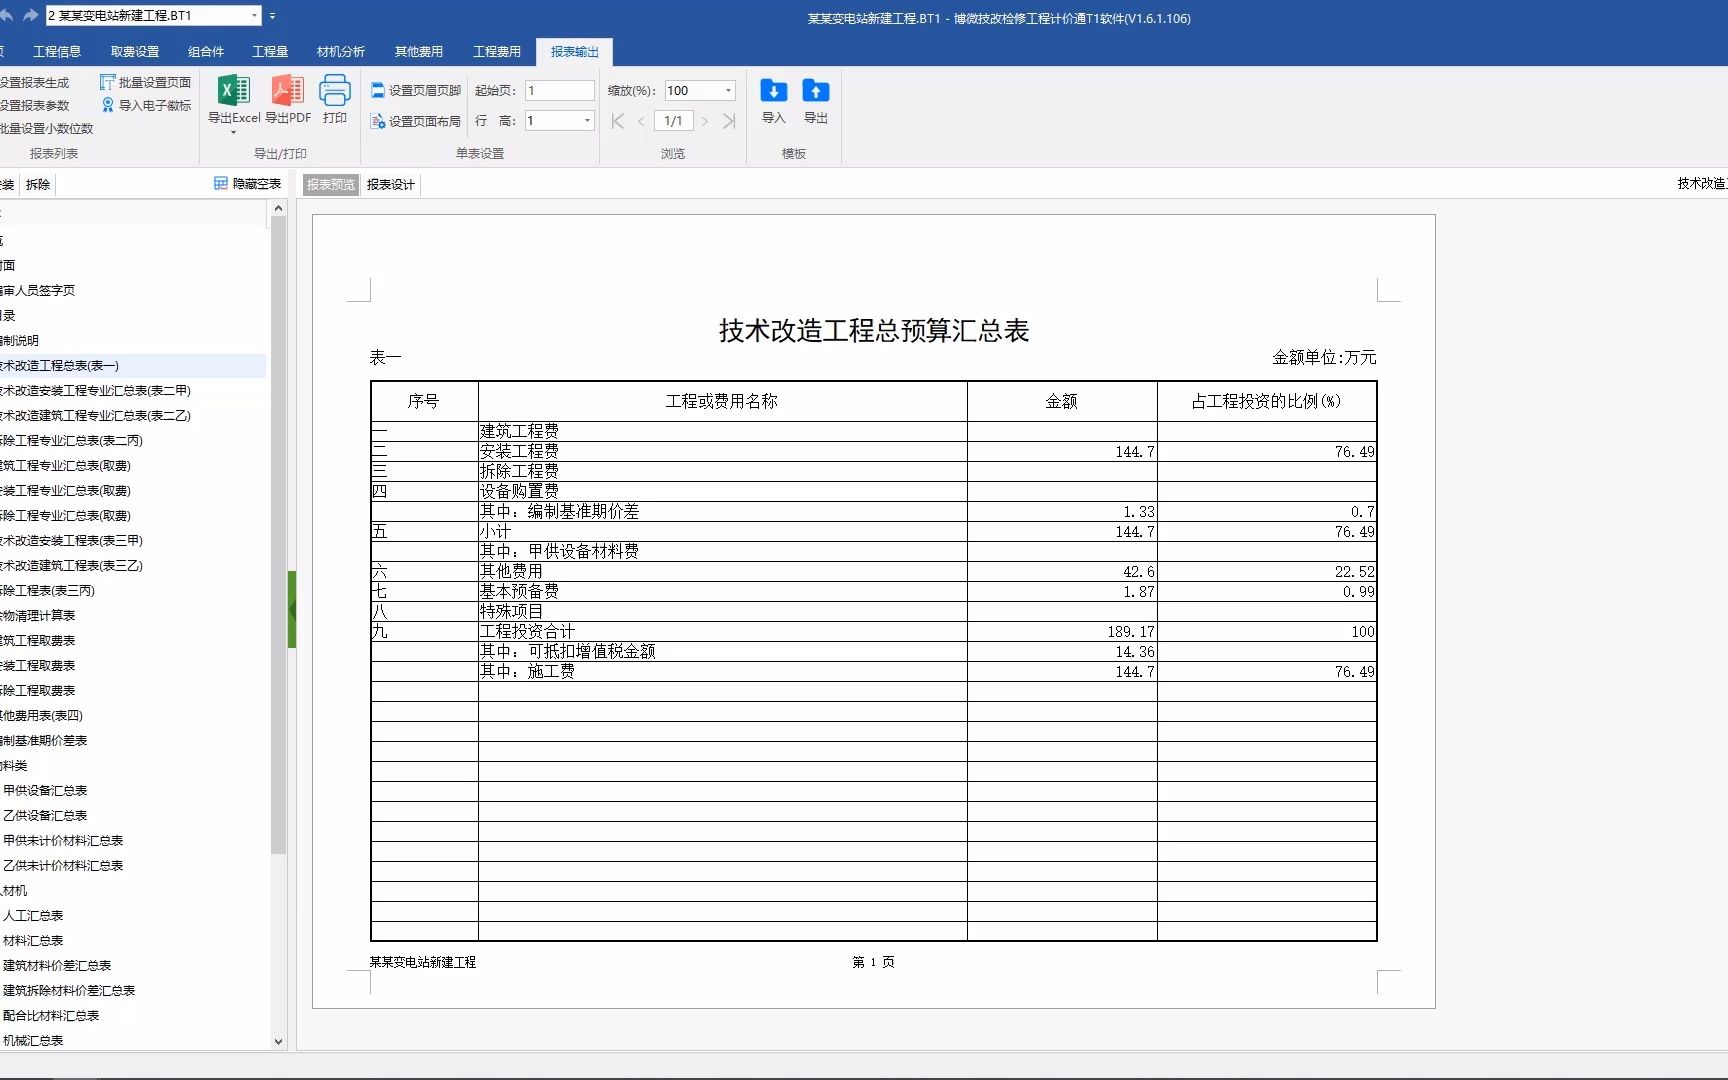Click the 导入 template import folder icon
The image size is (1728, 1080).
point(772,90)
